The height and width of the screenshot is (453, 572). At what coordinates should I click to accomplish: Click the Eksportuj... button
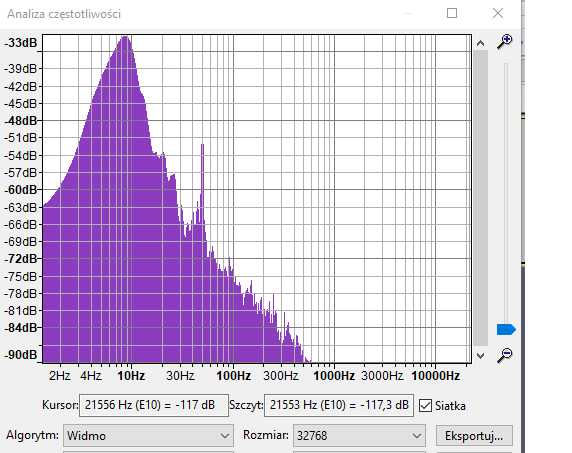[474, 435]
